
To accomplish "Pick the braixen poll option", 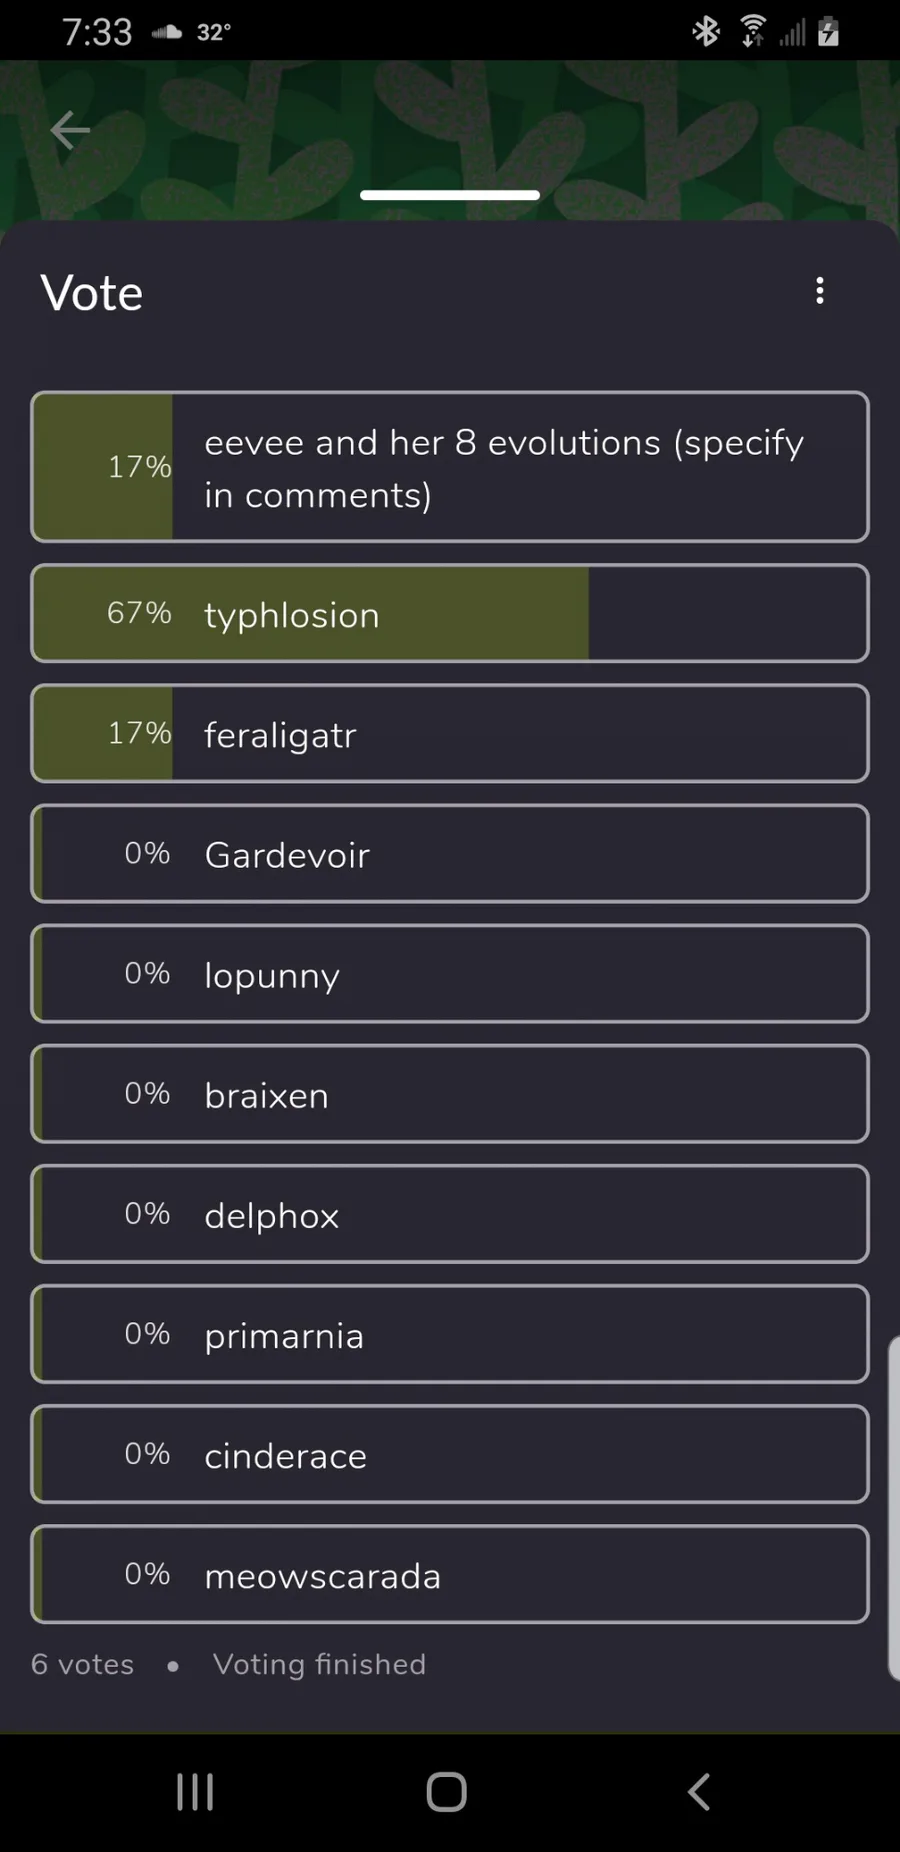I will coord(450,1094).
